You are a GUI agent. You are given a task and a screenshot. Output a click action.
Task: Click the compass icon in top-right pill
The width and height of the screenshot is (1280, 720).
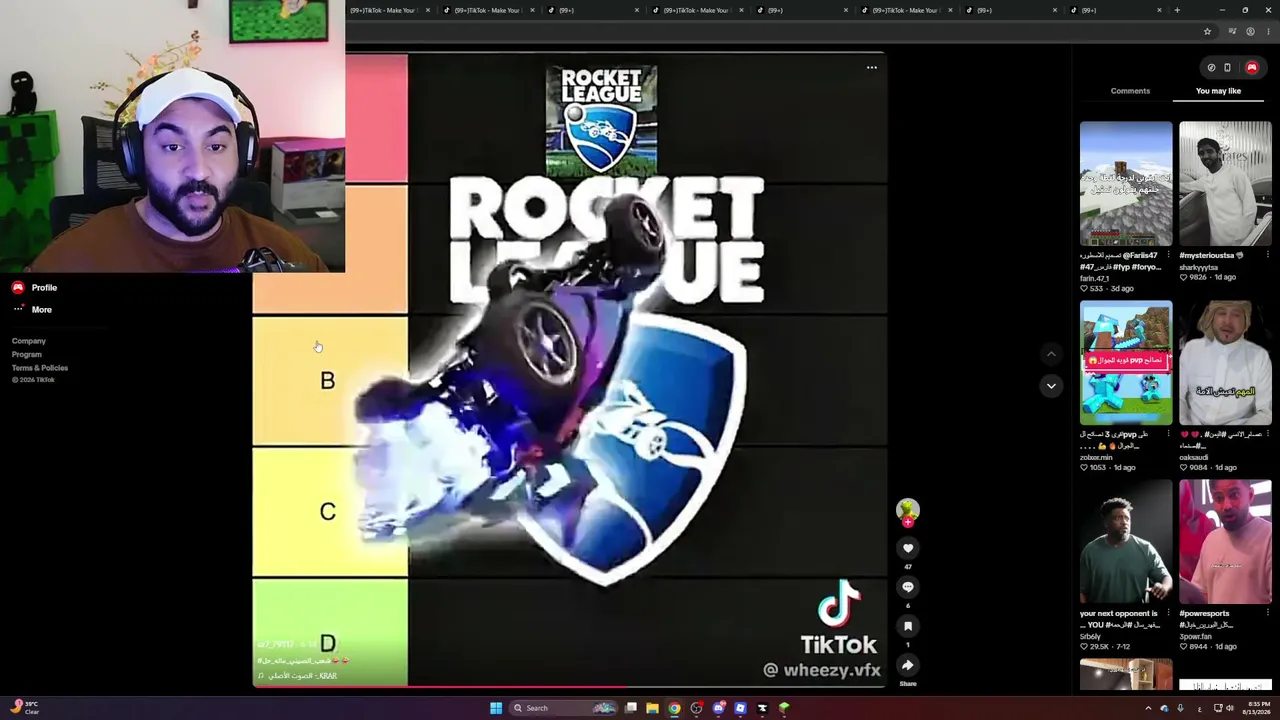point(1211,68)
